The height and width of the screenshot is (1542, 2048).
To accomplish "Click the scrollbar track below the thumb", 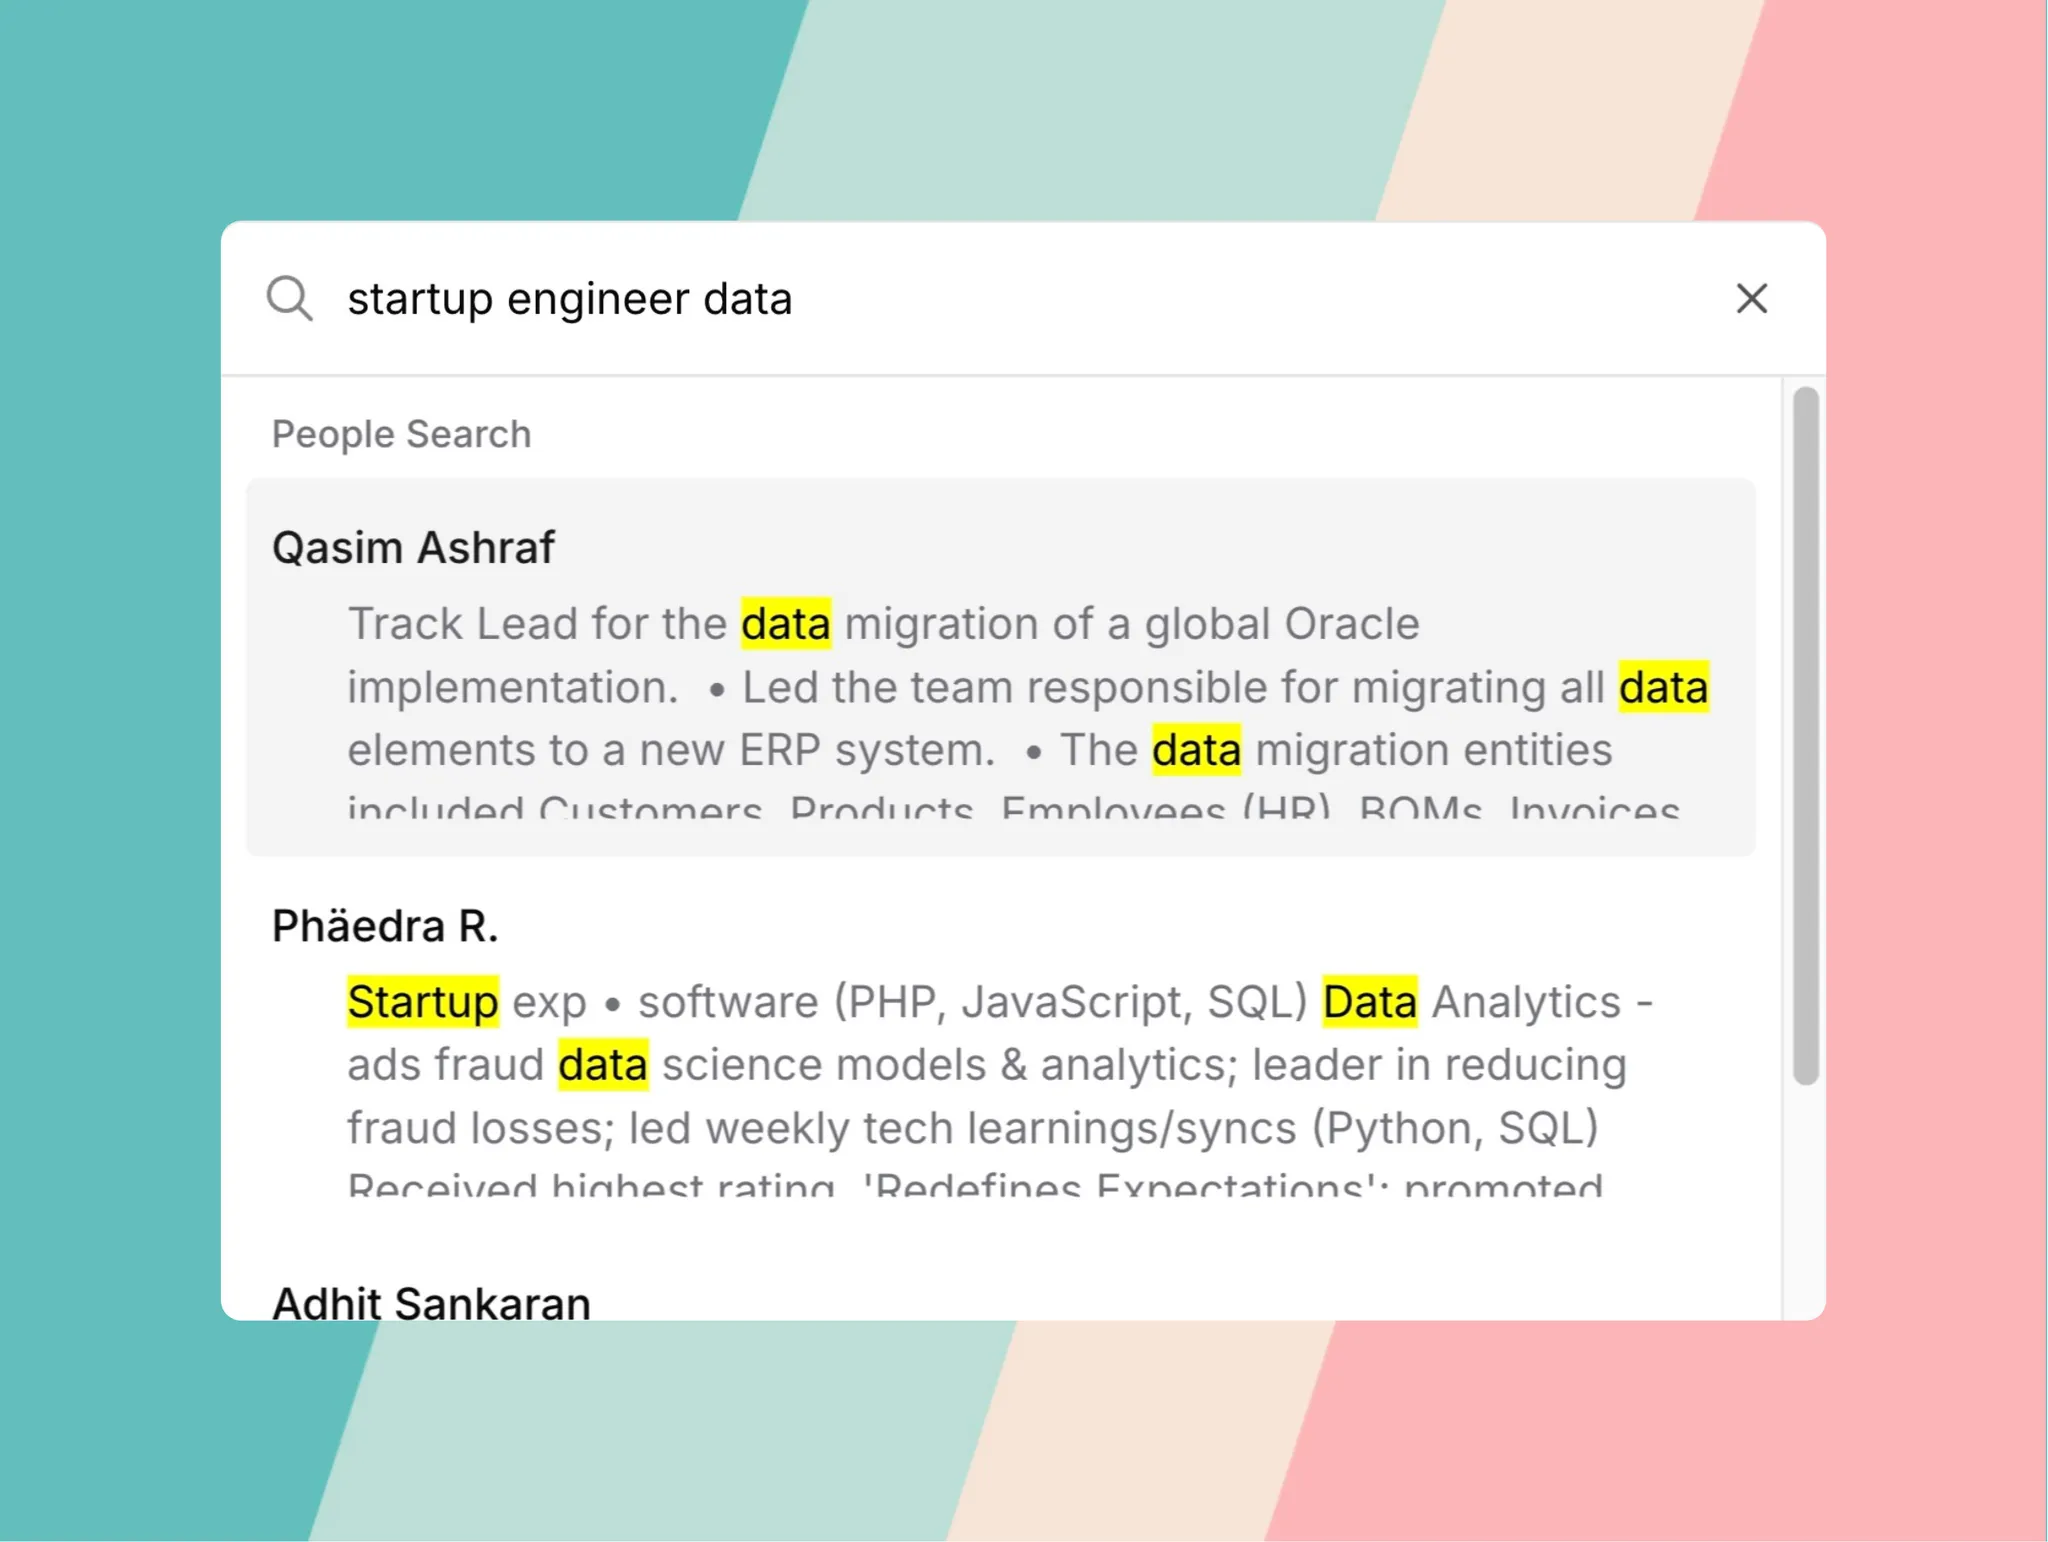I will point(1805,1200).
